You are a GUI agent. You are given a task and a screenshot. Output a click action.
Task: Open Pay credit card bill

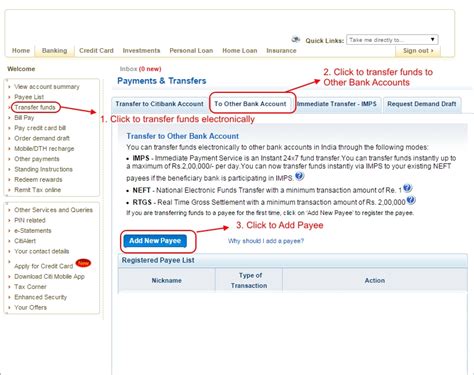pos(40,128)
